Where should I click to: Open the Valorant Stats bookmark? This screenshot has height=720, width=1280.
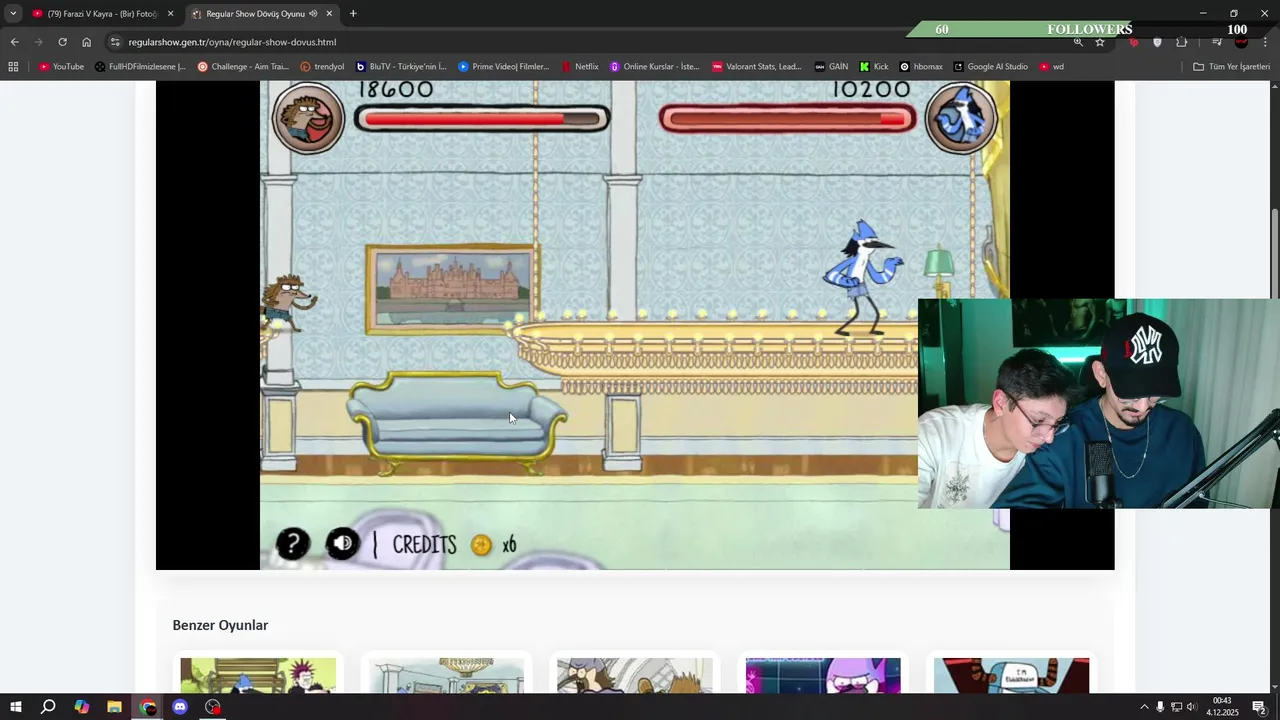pyautogui.click(x=757, y=67)
